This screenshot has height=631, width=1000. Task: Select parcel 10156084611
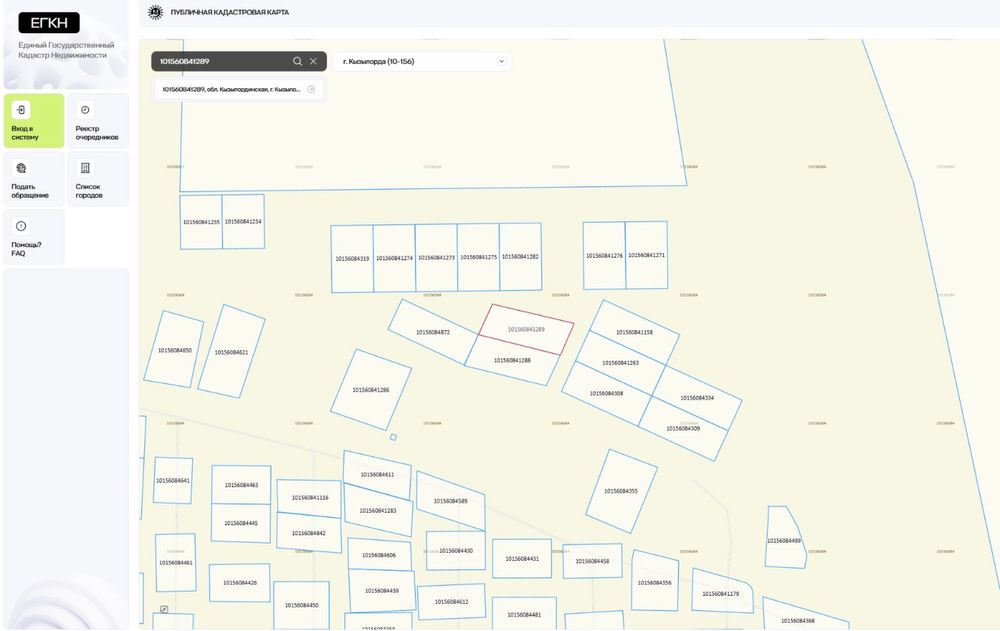tap(377, 475)
